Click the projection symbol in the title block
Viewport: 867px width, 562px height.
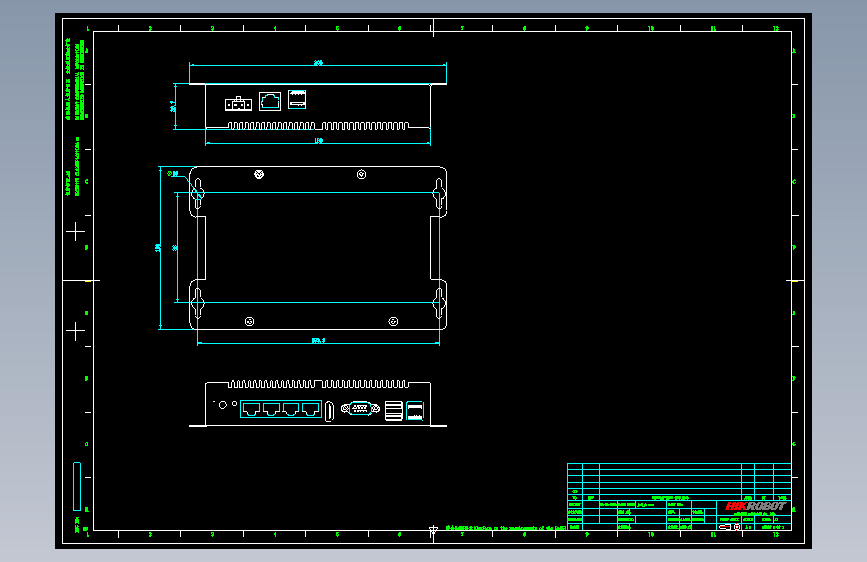click(729, 527)
